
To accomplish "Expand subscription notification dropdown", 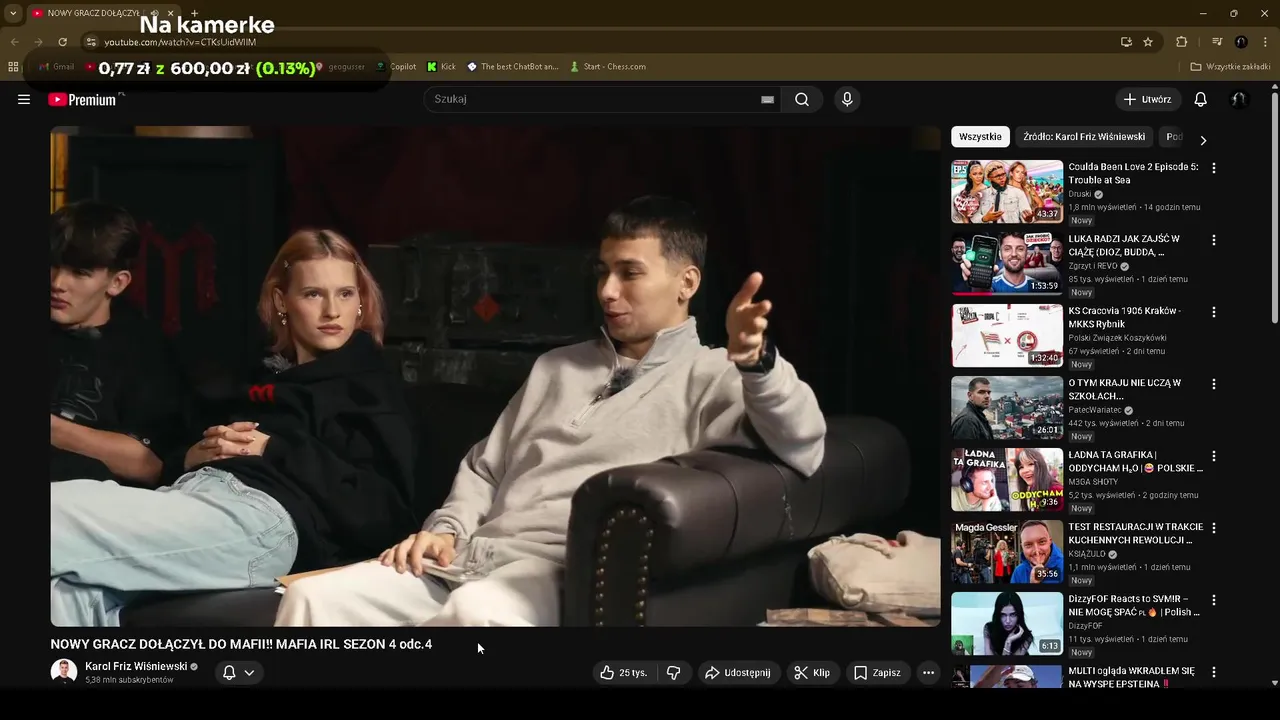I will pyautogui.click(x=249, y=673).
